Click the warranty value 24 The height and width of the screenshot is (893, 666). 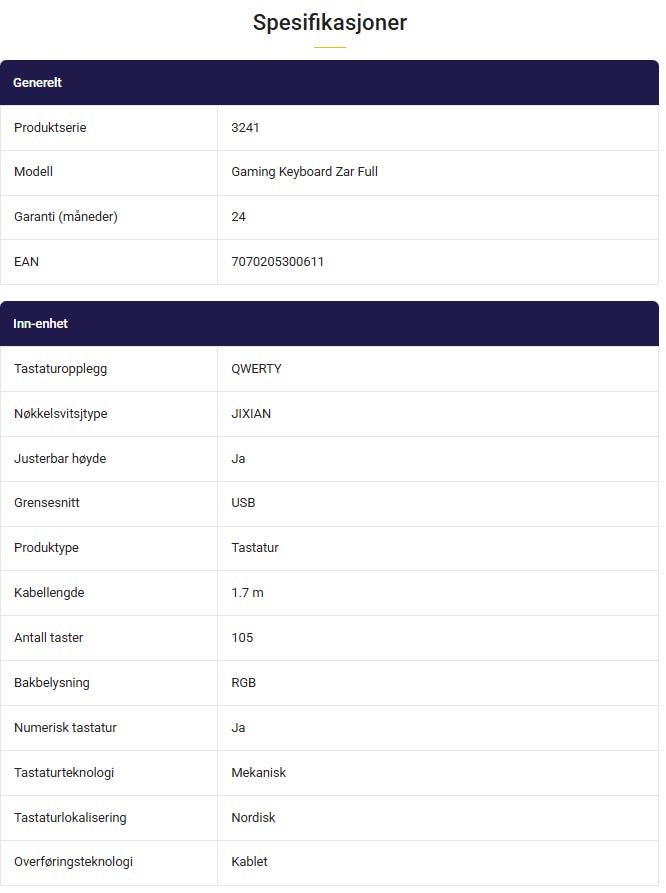[238, 217]
